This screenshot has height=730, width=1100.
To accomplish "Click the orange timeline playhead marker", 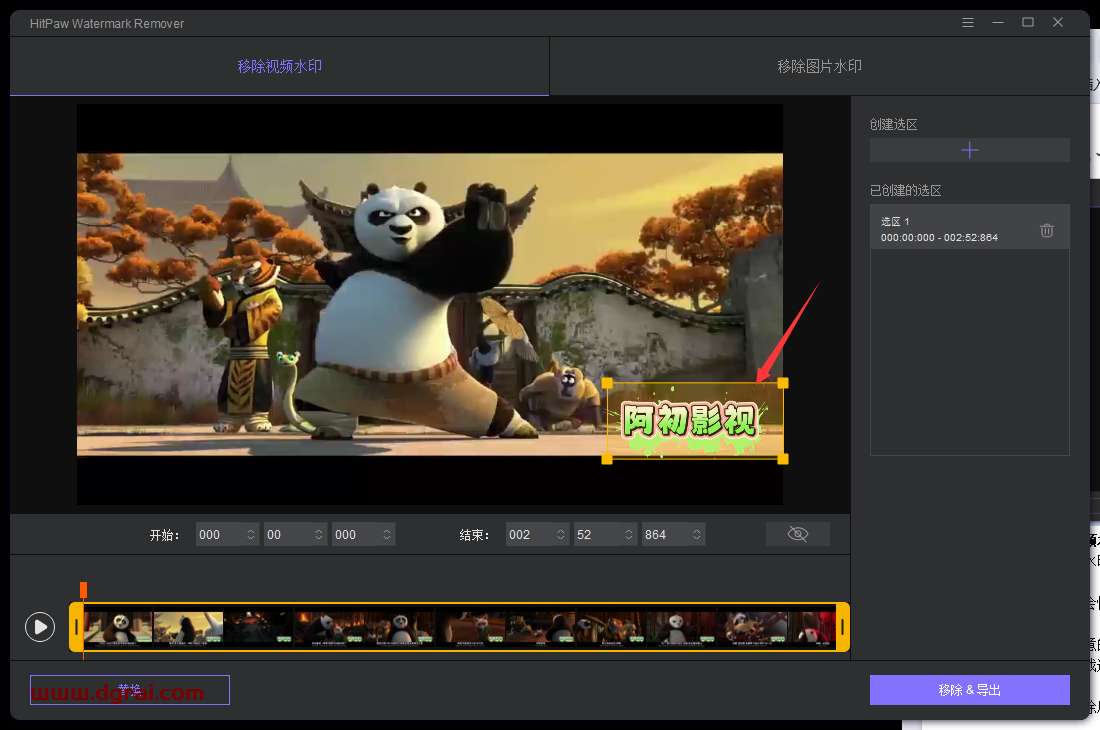I will pos(83,590).
